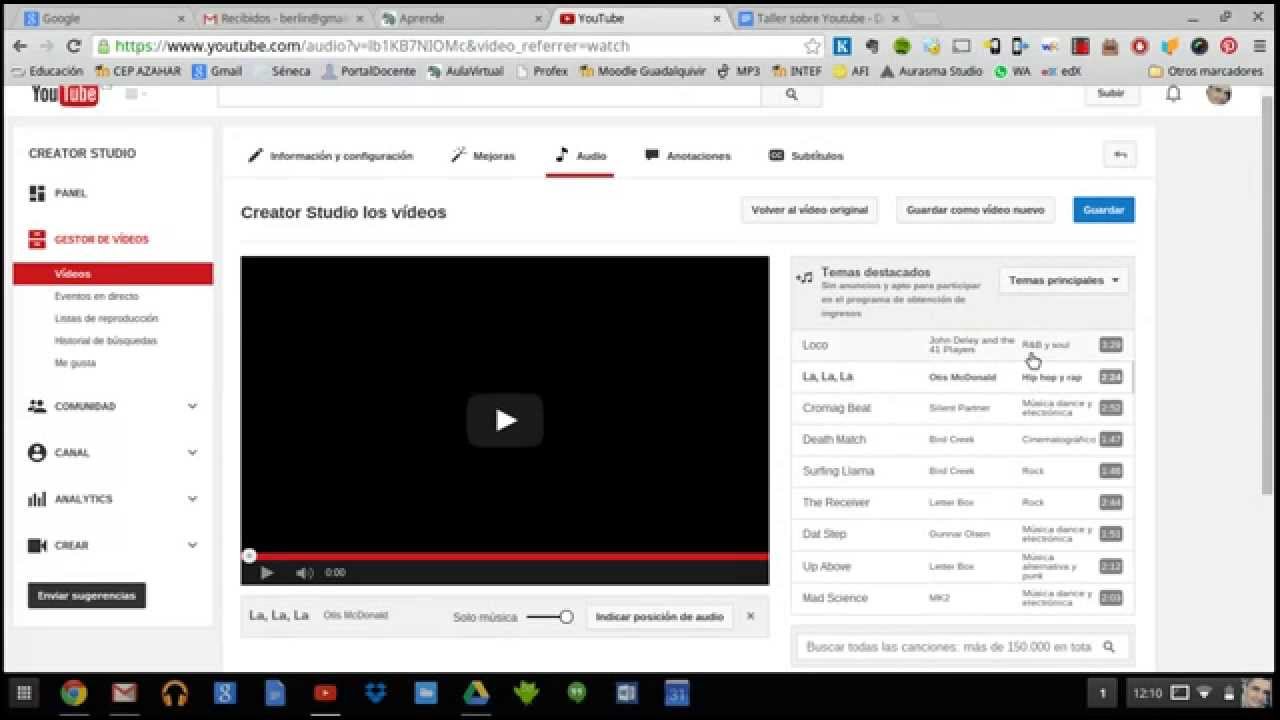Click the blue Guardar button
Viewport: 1280px width, 720px height.
[1104, 210]
